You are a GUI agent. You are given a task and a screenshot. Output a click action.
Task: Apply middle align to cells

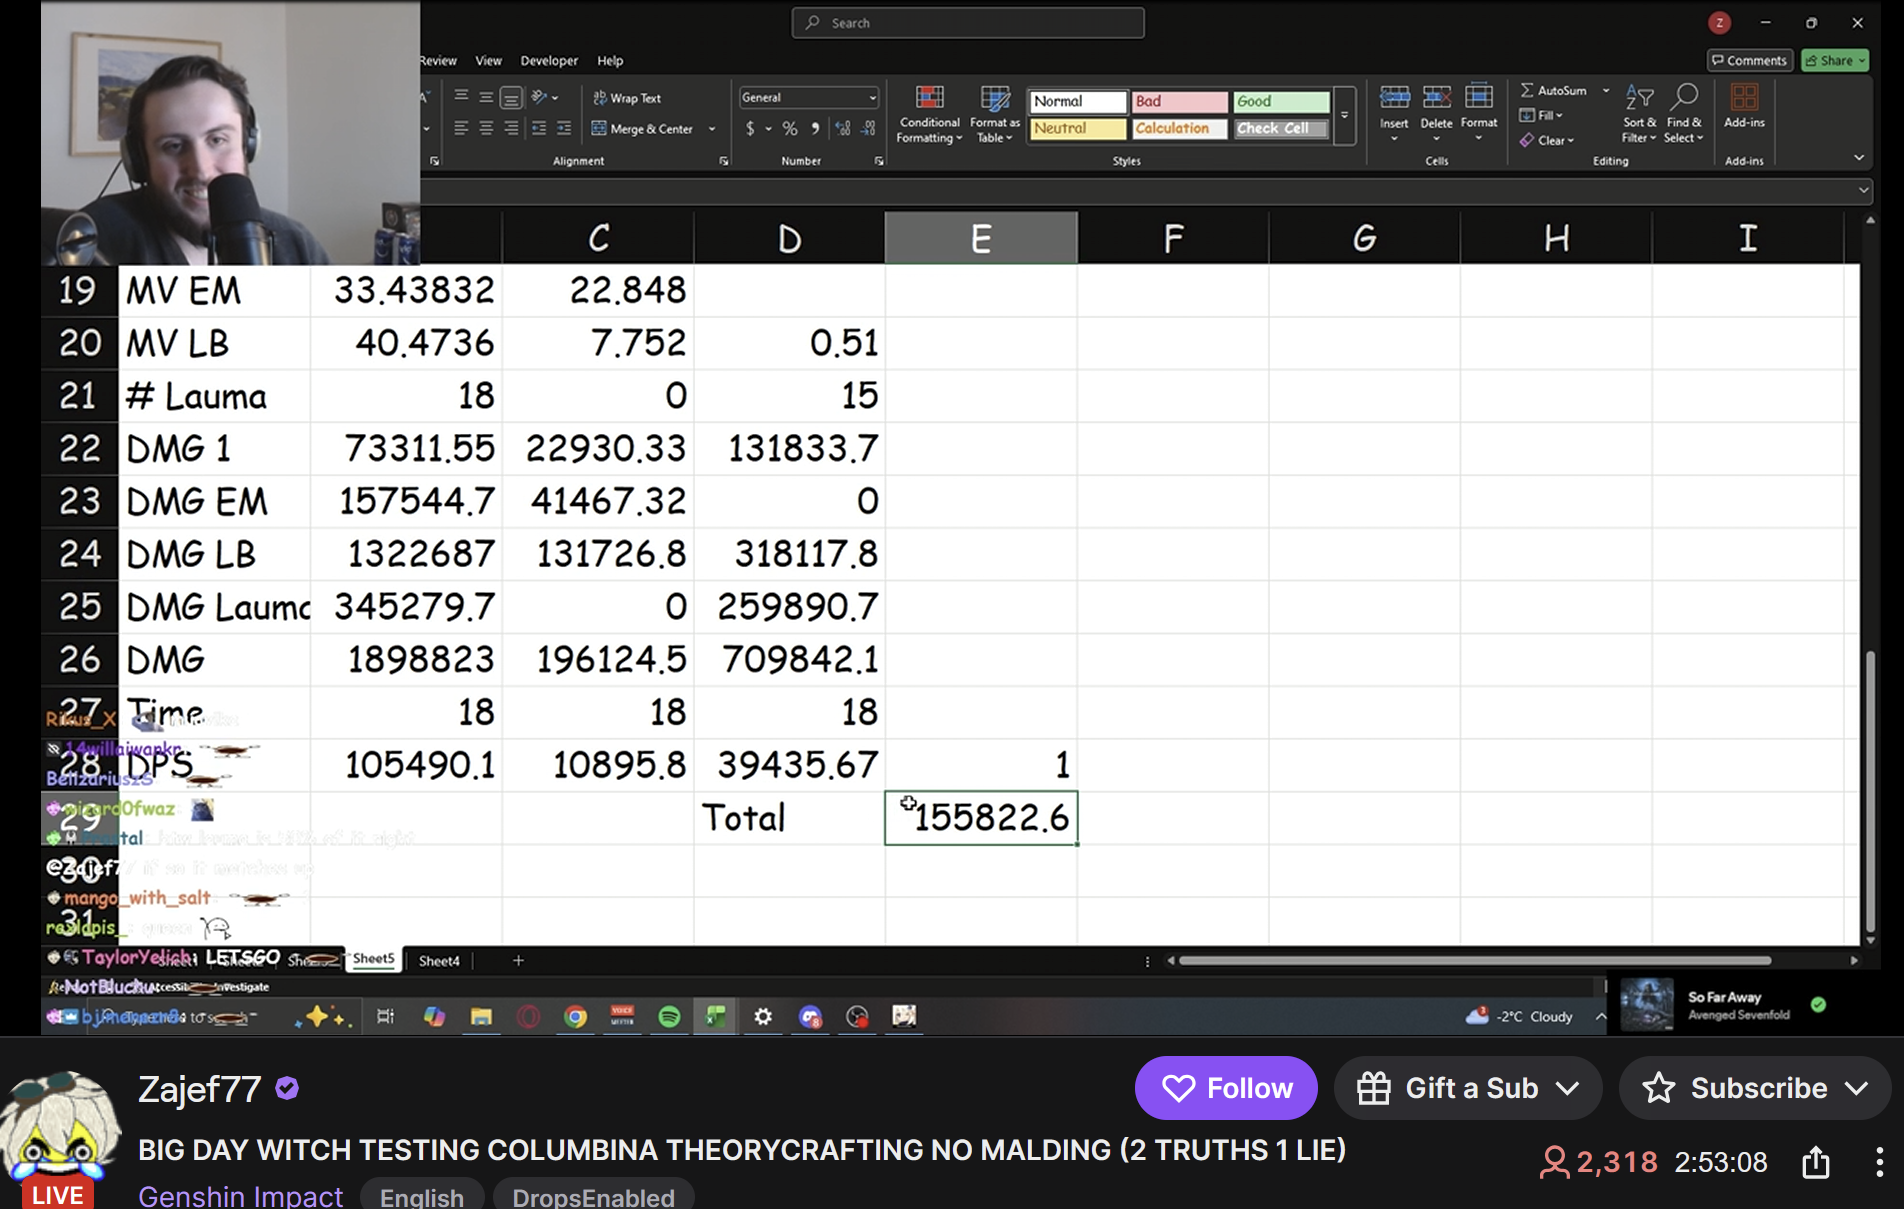(x=486, y=97)
